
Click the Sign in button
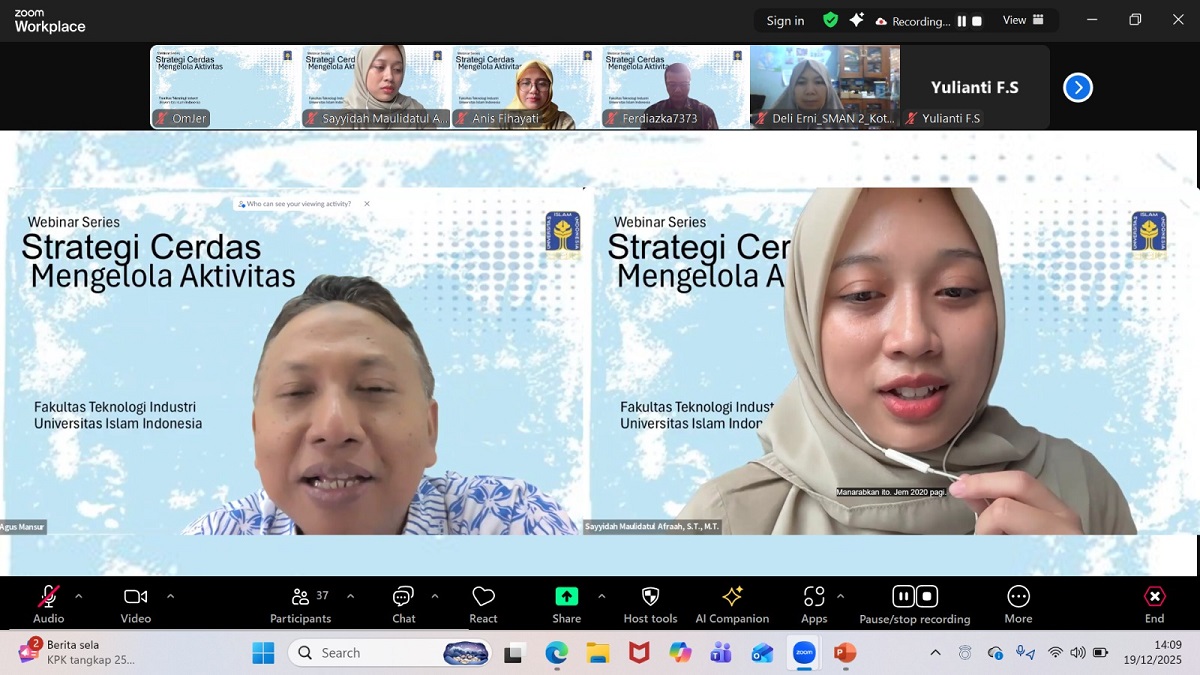(x=784, y=19)
